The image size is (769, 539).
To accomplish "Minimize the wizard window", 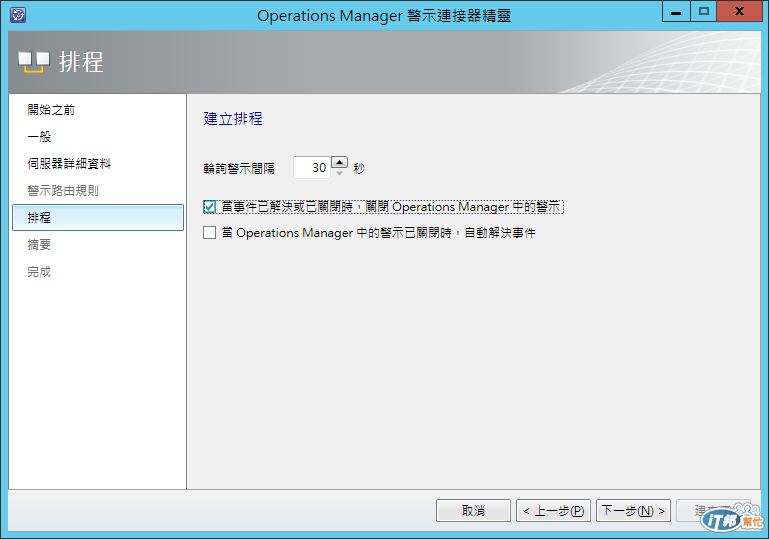I will 676,11.
